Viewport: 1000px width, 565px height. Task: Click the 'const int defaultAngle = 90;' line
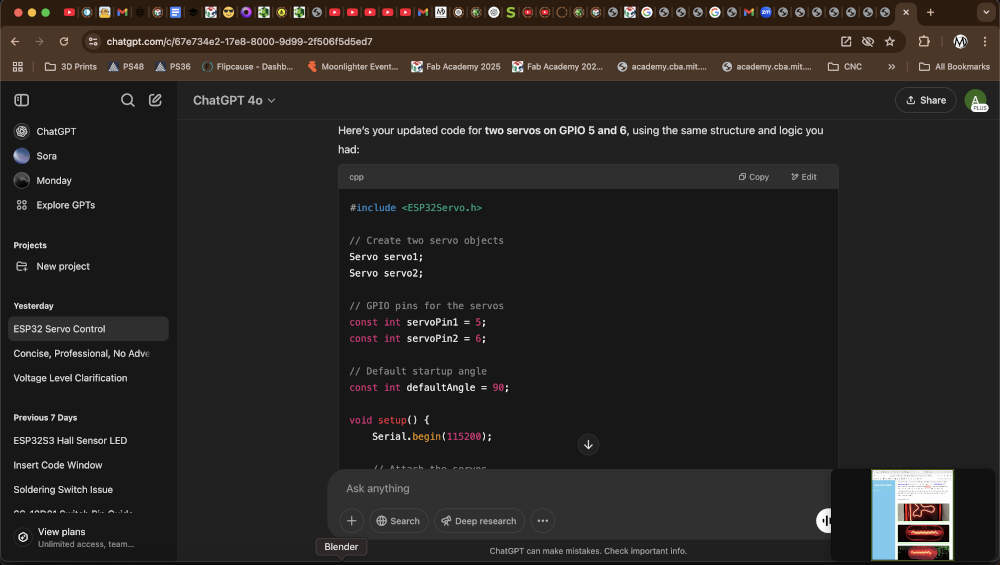[x=429, y=388]
